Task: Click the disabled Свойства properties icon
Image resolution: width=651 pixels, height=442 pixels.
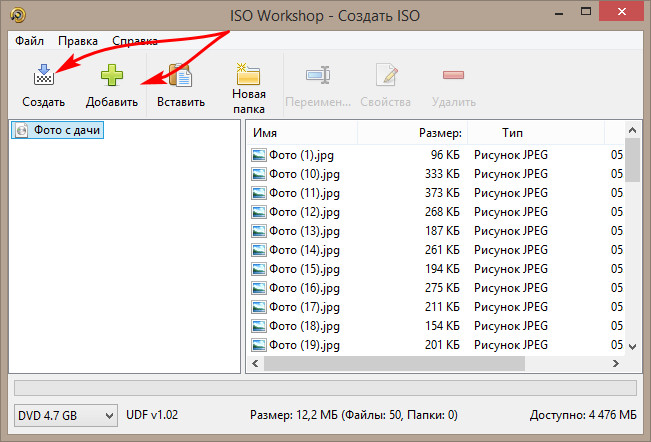Action: (x=387, y=75)
